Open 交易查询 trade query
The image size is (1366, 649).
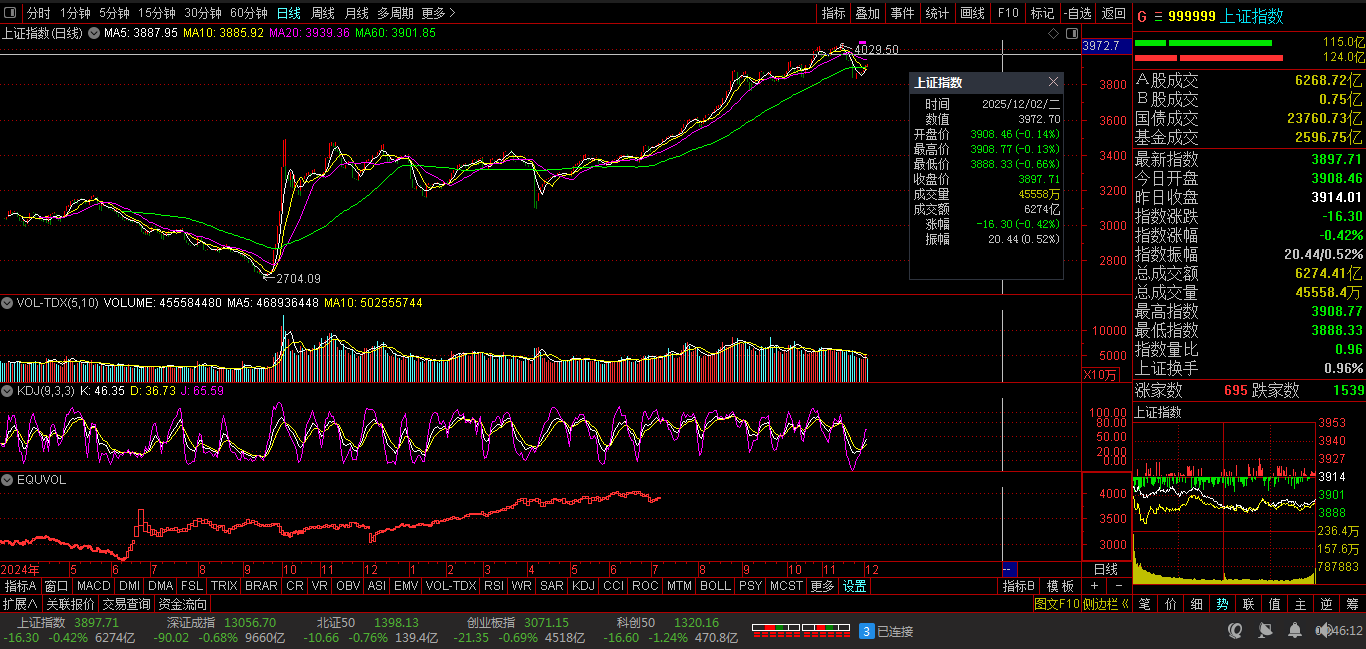(127, 604)
